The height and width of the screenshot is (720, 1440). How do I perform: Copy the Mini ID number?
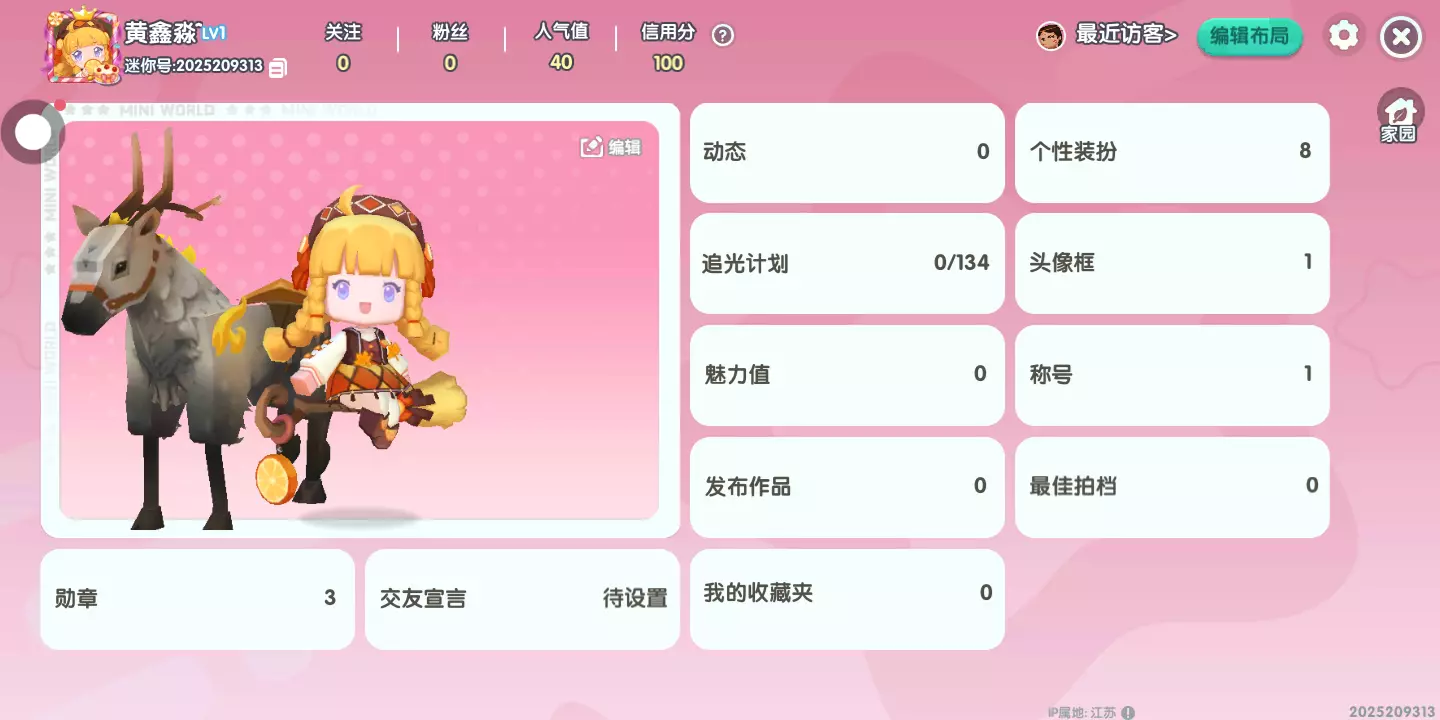(278, 67)
